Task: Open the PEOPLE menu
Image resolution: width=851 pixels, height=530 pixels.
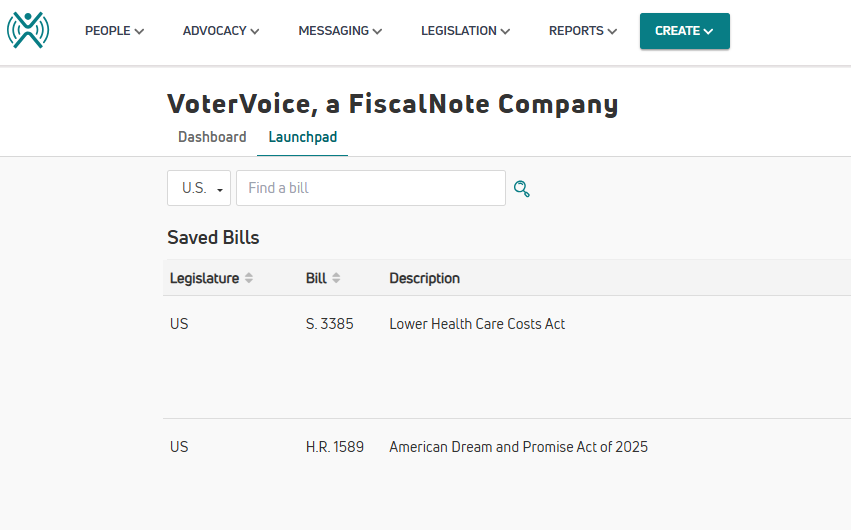Action: (114, 31)
